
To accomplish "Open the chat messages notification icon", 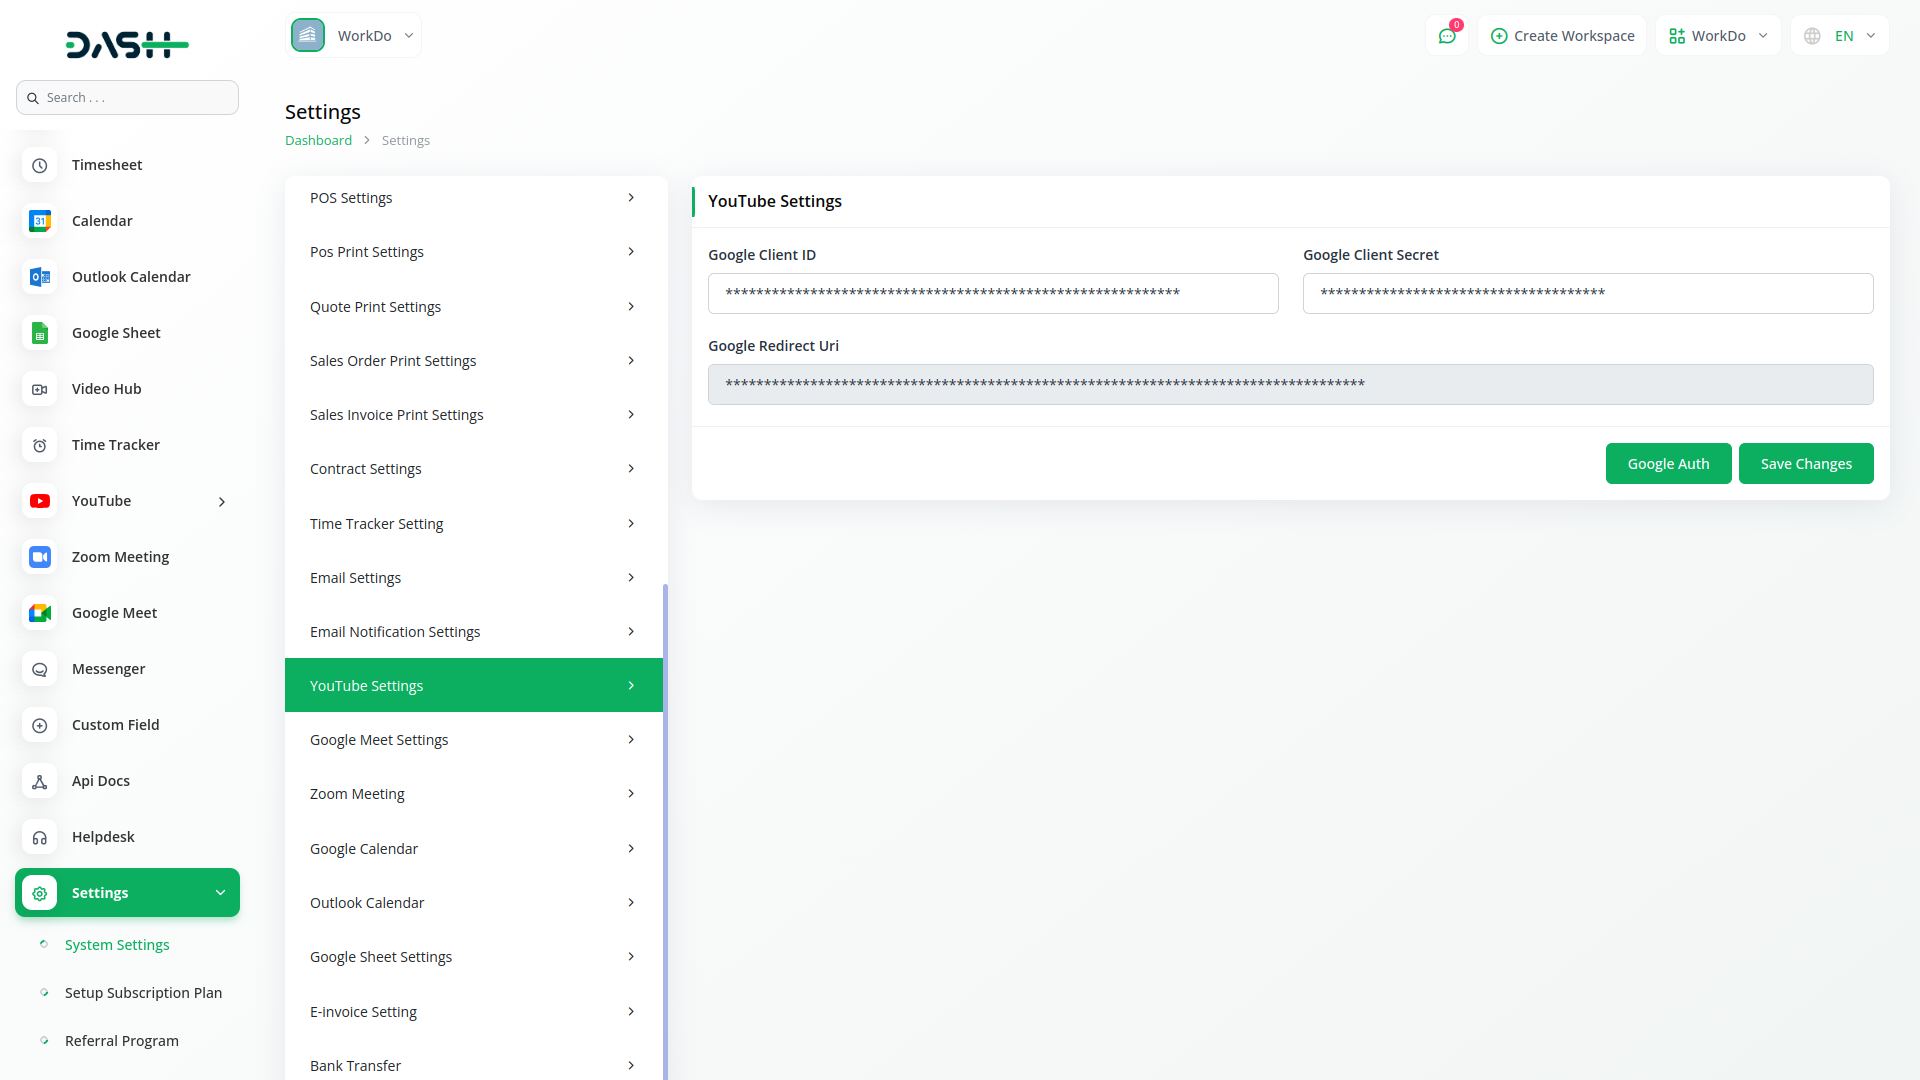I will point(1446,36).
